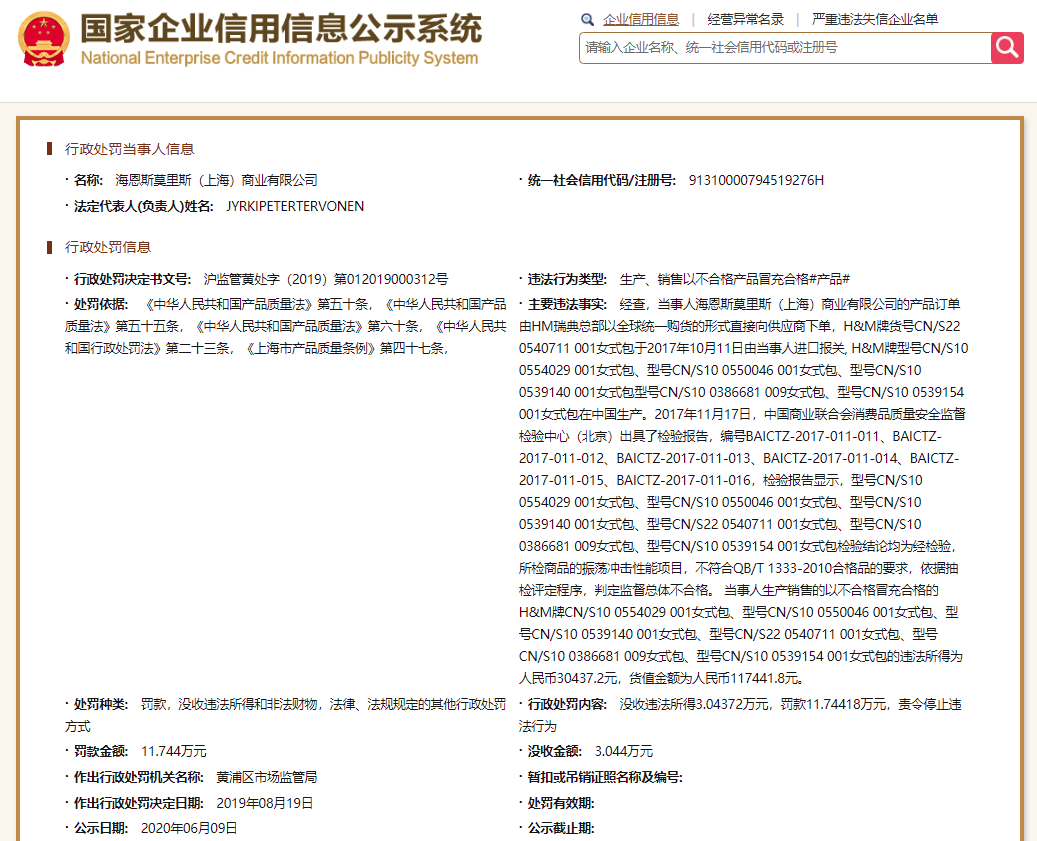This screenshot has width=1037, height=841.
Task: Click violation type 生产、销售以不合格产品冒充合格#产品#
Action: click(735, 279)
